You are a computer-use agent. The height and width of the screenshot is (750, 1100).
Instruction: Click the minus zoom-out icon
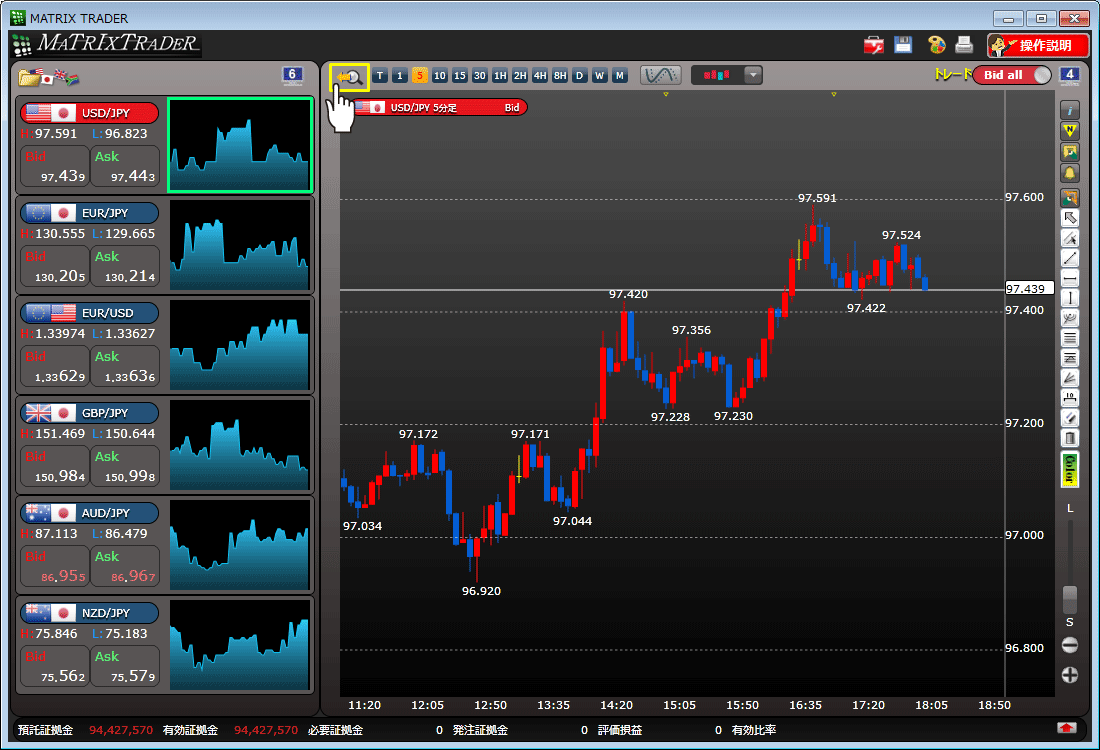[x=1070, y=645]
